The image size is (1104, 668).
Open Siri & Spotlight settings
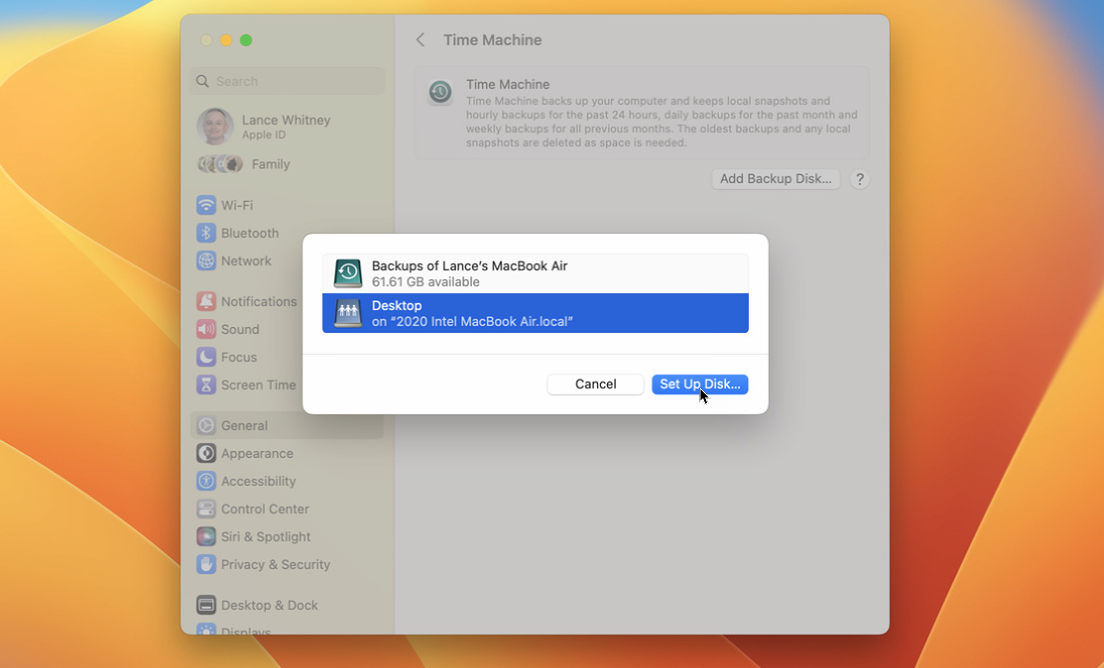tap(207, 537)
